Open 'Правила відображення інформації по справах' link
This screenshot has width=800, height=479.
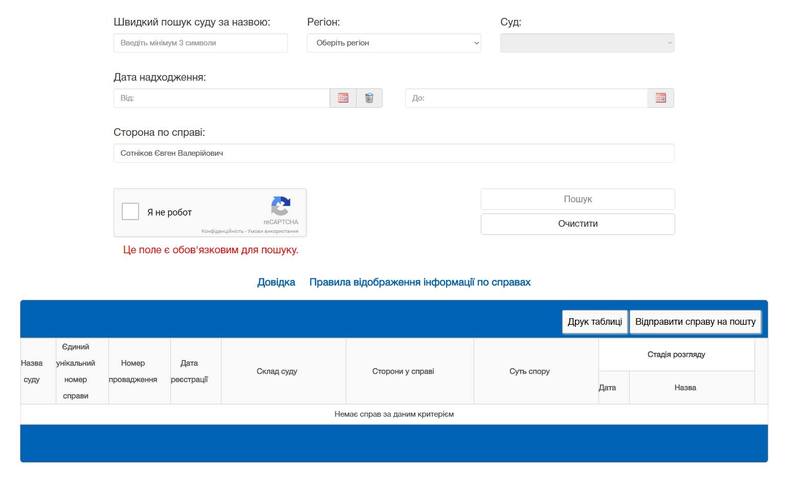click(419, 282)
